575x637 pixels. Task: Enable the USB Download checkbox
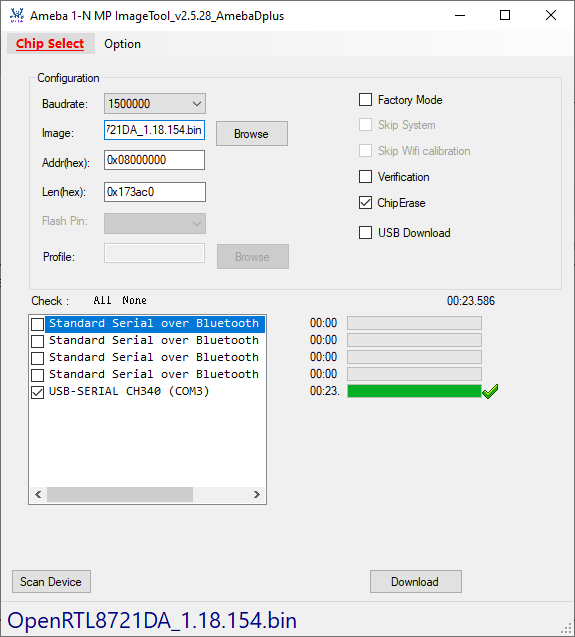click(x=365, y=233)
